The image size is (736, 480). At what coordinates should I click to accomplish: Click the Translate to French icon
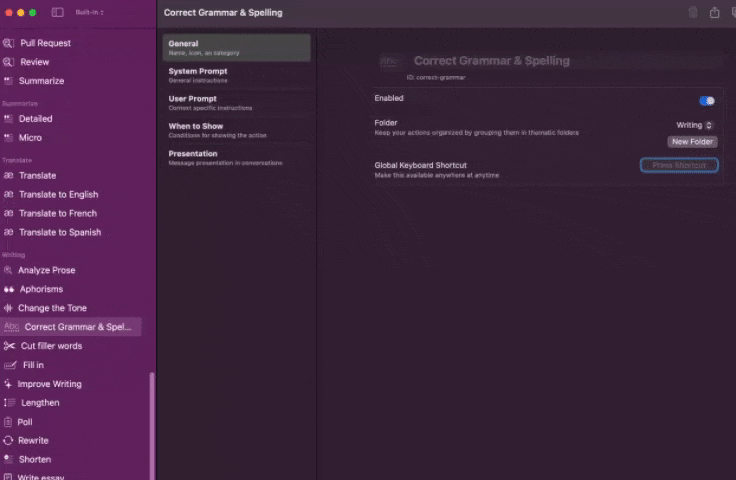click(x=8, y=213)
